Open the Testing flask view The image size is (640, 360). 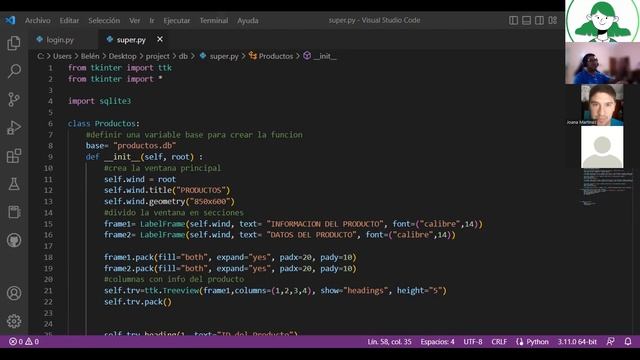click(14, 184)
